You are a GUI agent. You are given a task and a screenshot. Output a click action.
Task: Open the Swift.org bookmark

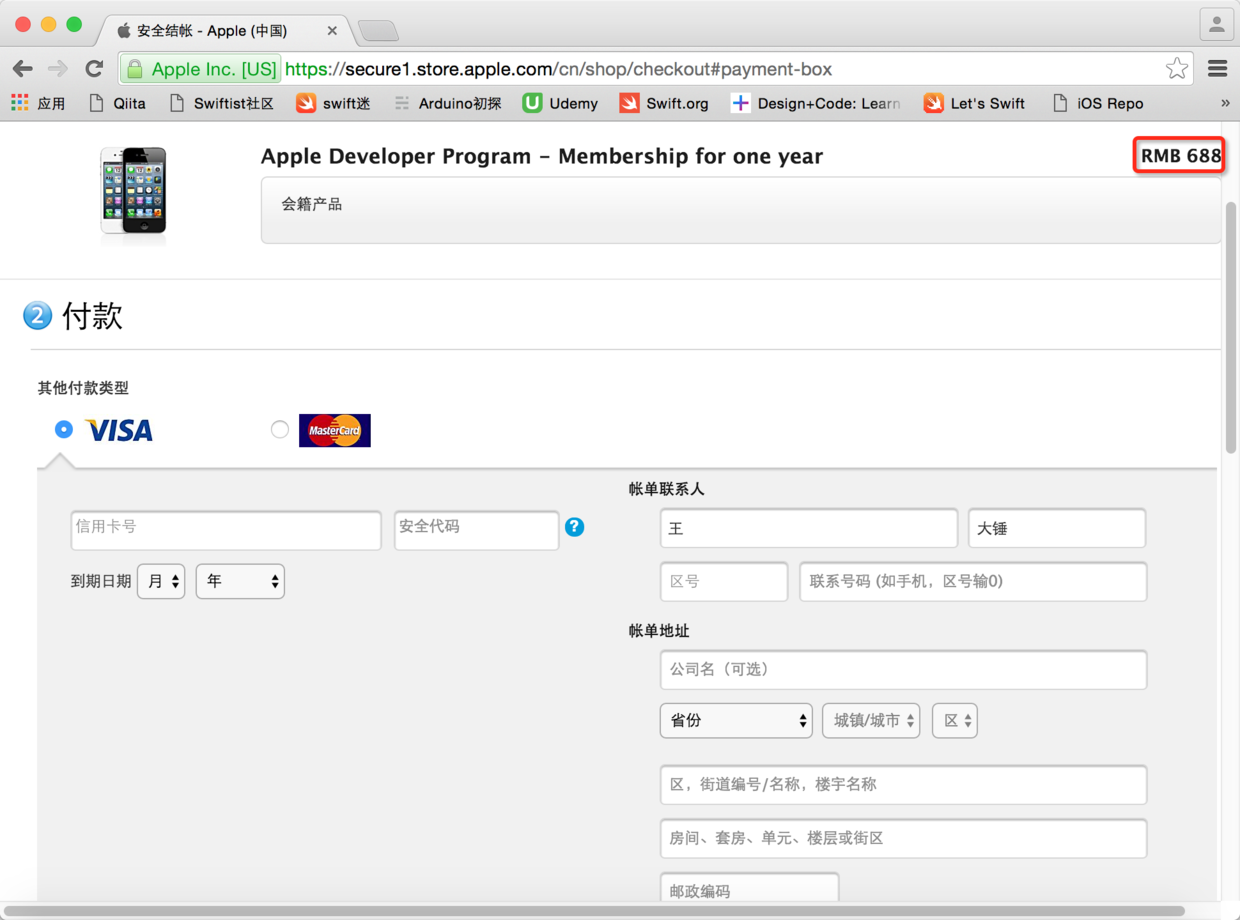tap(664, 103)
